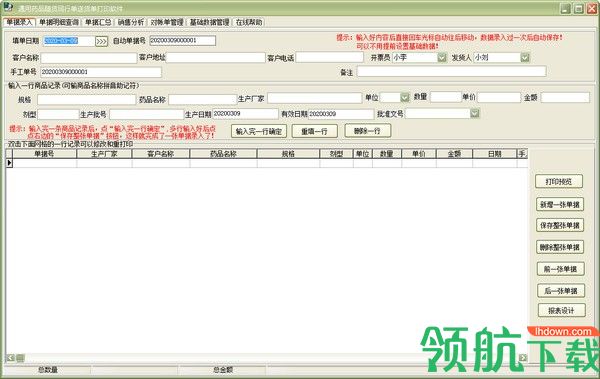Select the current row indicator arrow

point(10,163)
